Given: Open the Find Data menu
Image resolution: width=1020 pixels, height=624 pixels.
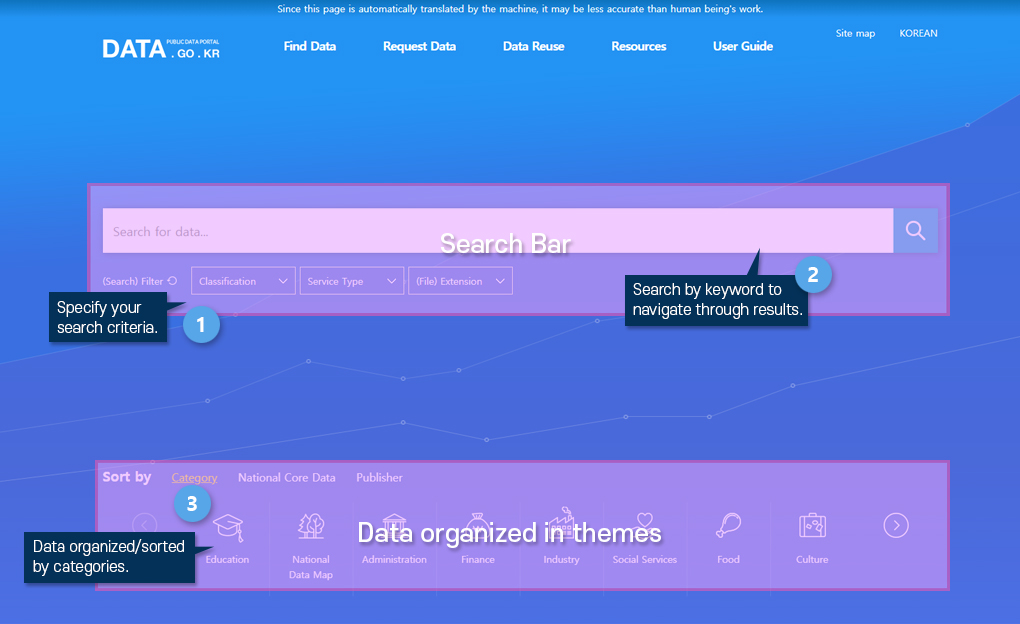Looking at the screenshot, I should [310, 46].
